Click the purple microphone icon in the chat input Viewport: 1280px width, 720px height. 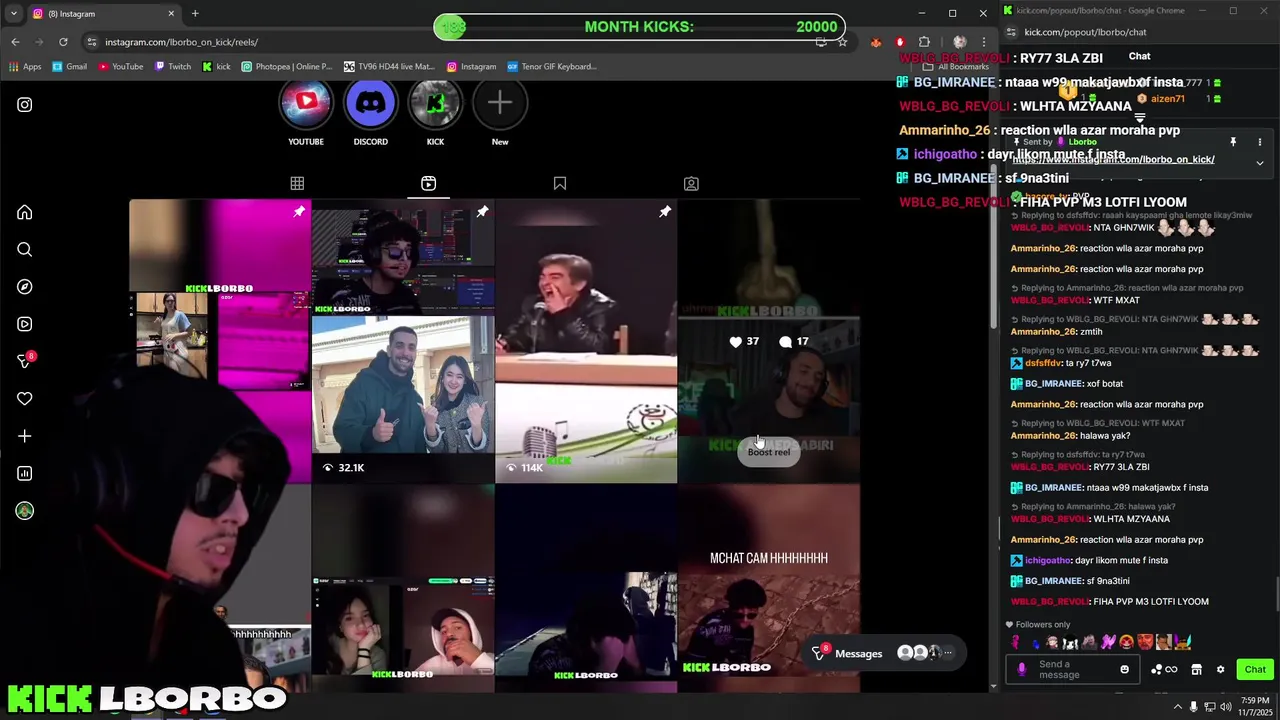pyautogui.click(x=1021, y=670)
